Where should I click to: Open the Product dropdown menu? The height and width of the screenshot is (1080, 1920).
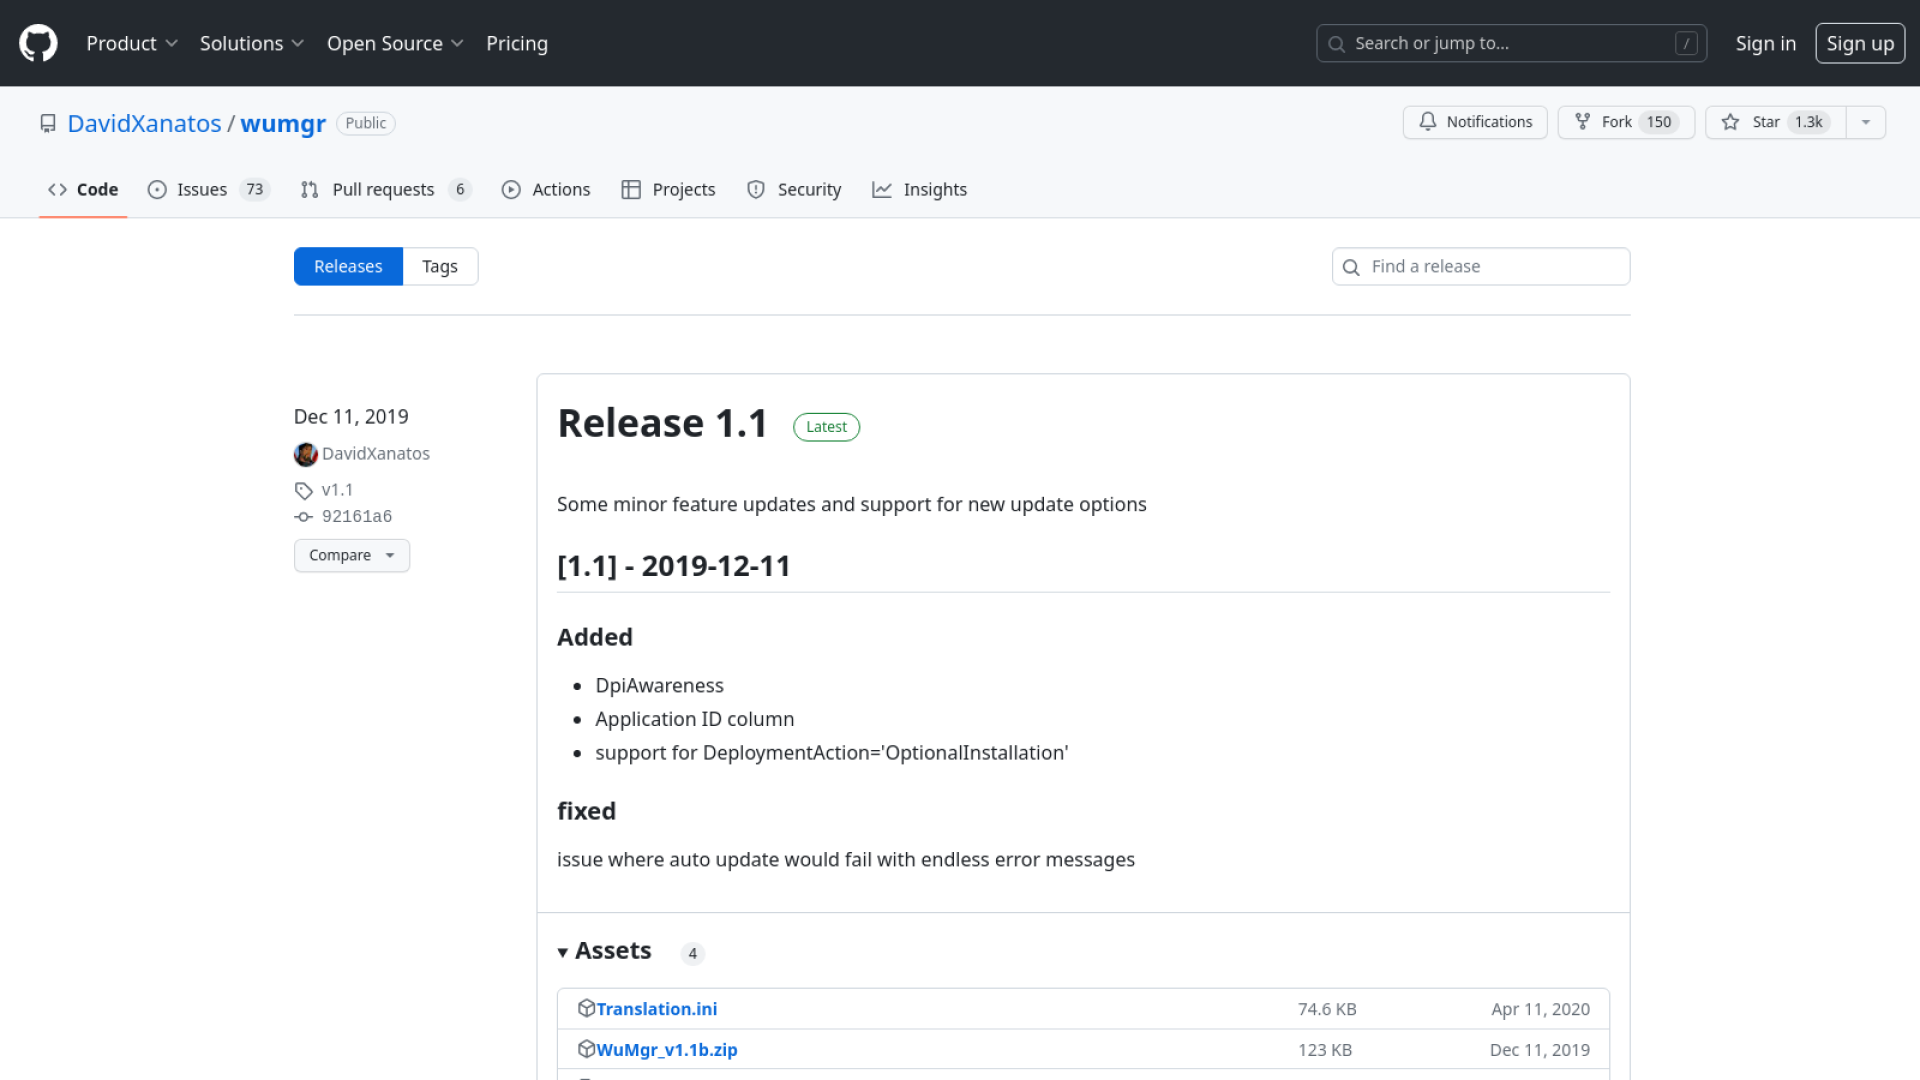pyautogui.click(x=131, y=43)
